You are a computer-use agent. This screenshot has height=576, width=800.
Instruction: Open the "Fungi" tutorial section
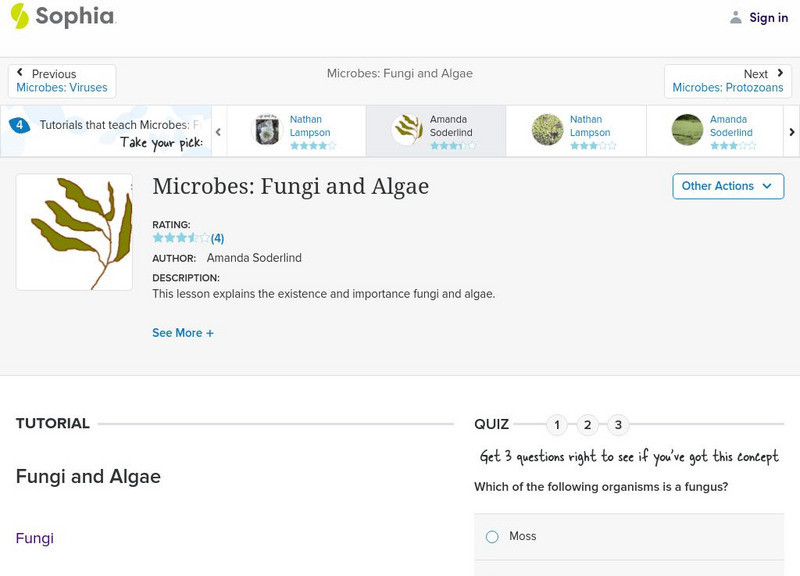click(x=34, y=538)
